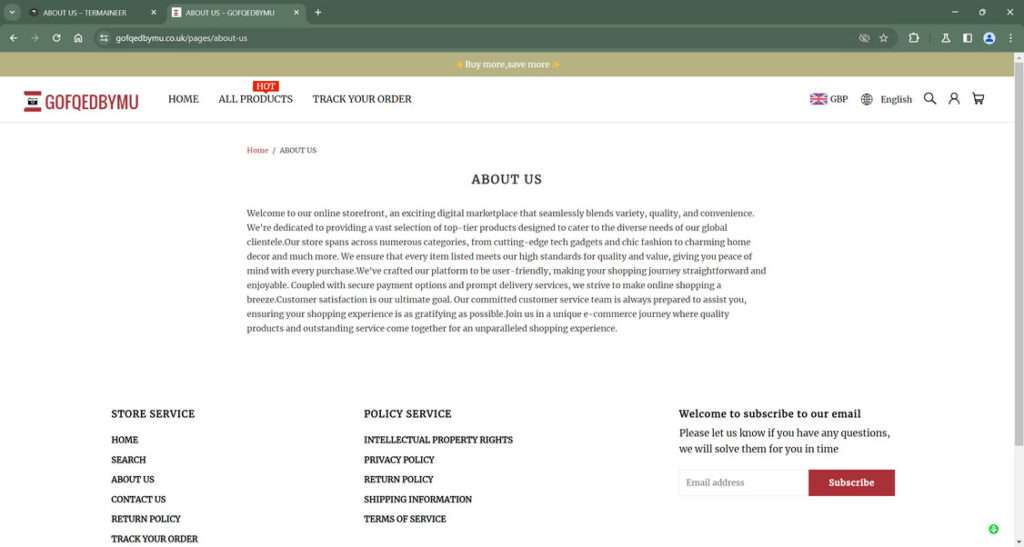Open HOME in the top navigation
1024x547 pixels.
click(x=184, y=99)
